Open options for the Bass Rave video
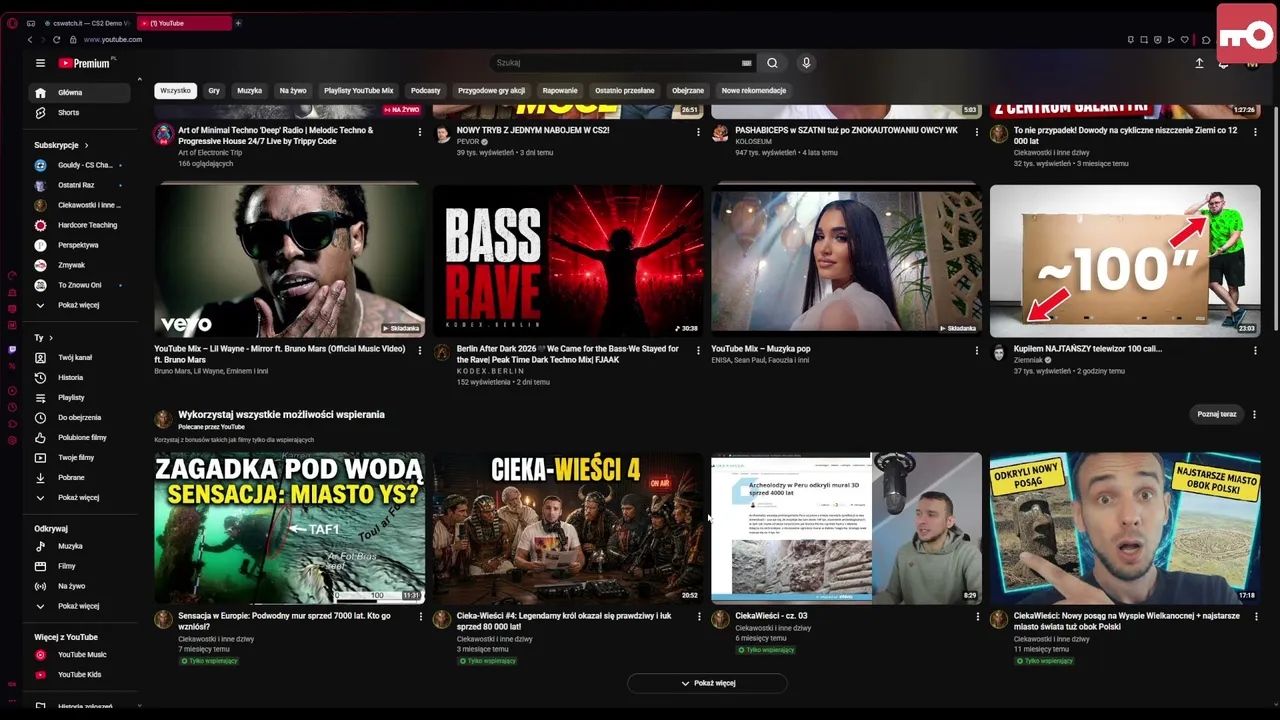The height and width of the screenshot is (720, 1280). (698, 351)
